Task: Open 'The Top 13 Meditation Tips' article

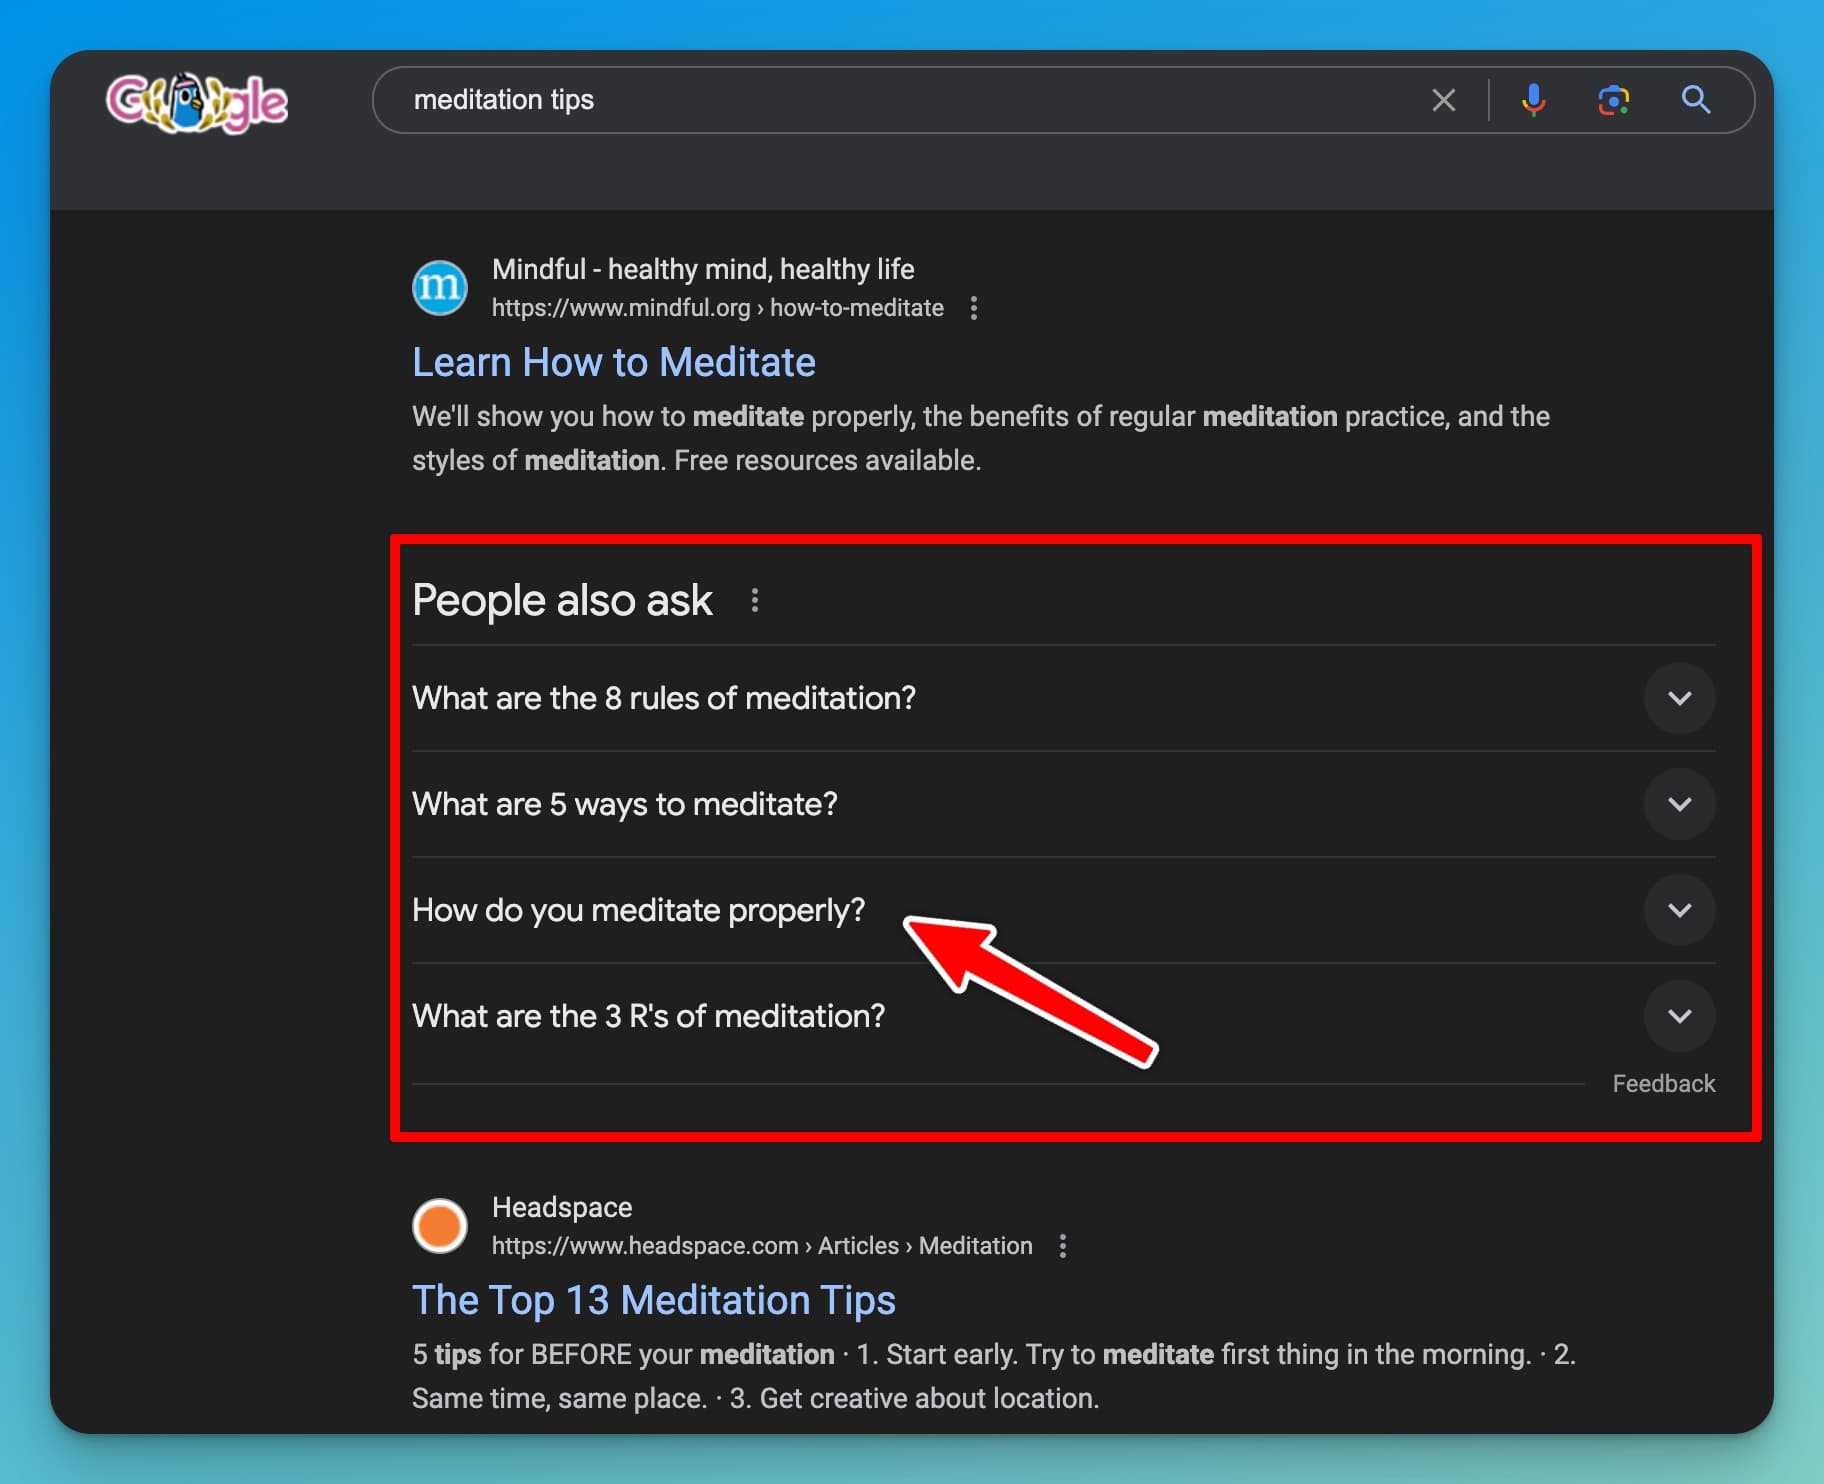Action: 653,1299
